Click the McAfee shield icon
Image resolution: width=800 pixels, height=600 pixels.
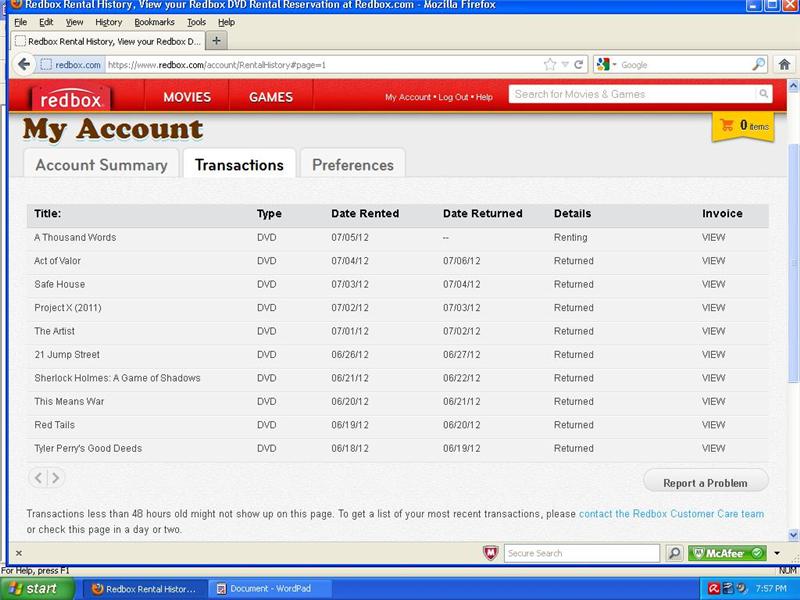490,553
